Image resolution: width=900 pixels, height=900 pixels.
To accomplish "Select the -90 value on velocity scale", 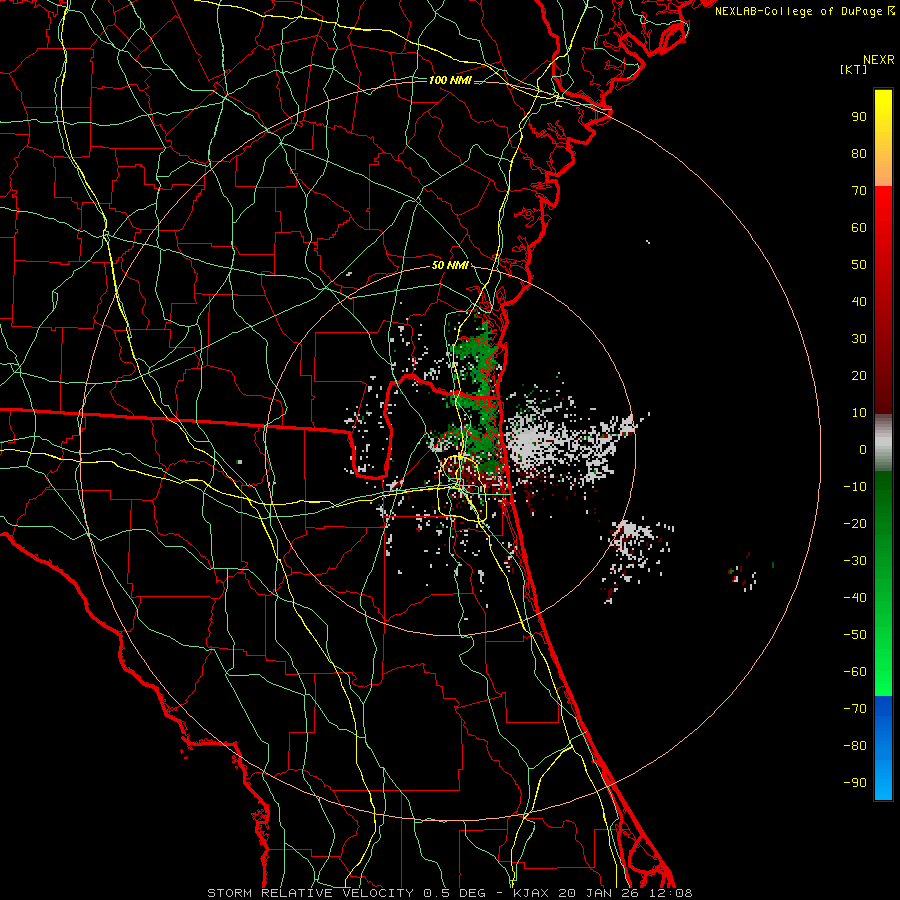I will (855, 783).
